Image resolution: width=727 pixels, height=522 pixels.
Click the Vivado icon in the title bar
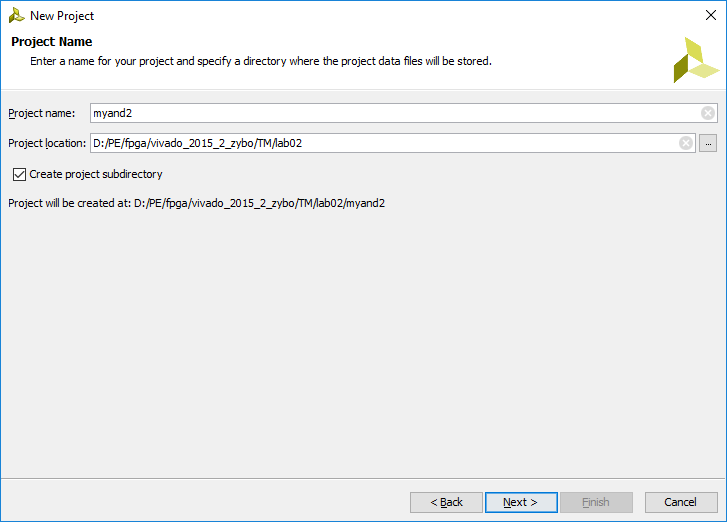coord(16,16)
